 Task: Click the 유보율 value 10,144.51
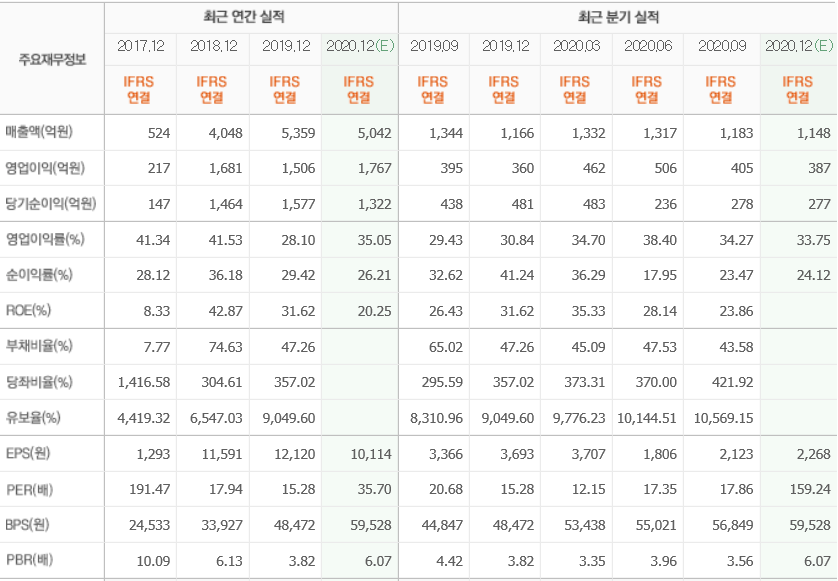pyautogui.click(x=648, y=418)
